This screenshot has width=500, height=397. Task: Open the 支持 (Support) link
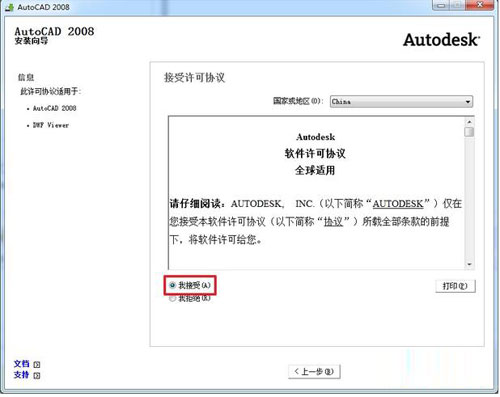[x=22, y=375]
